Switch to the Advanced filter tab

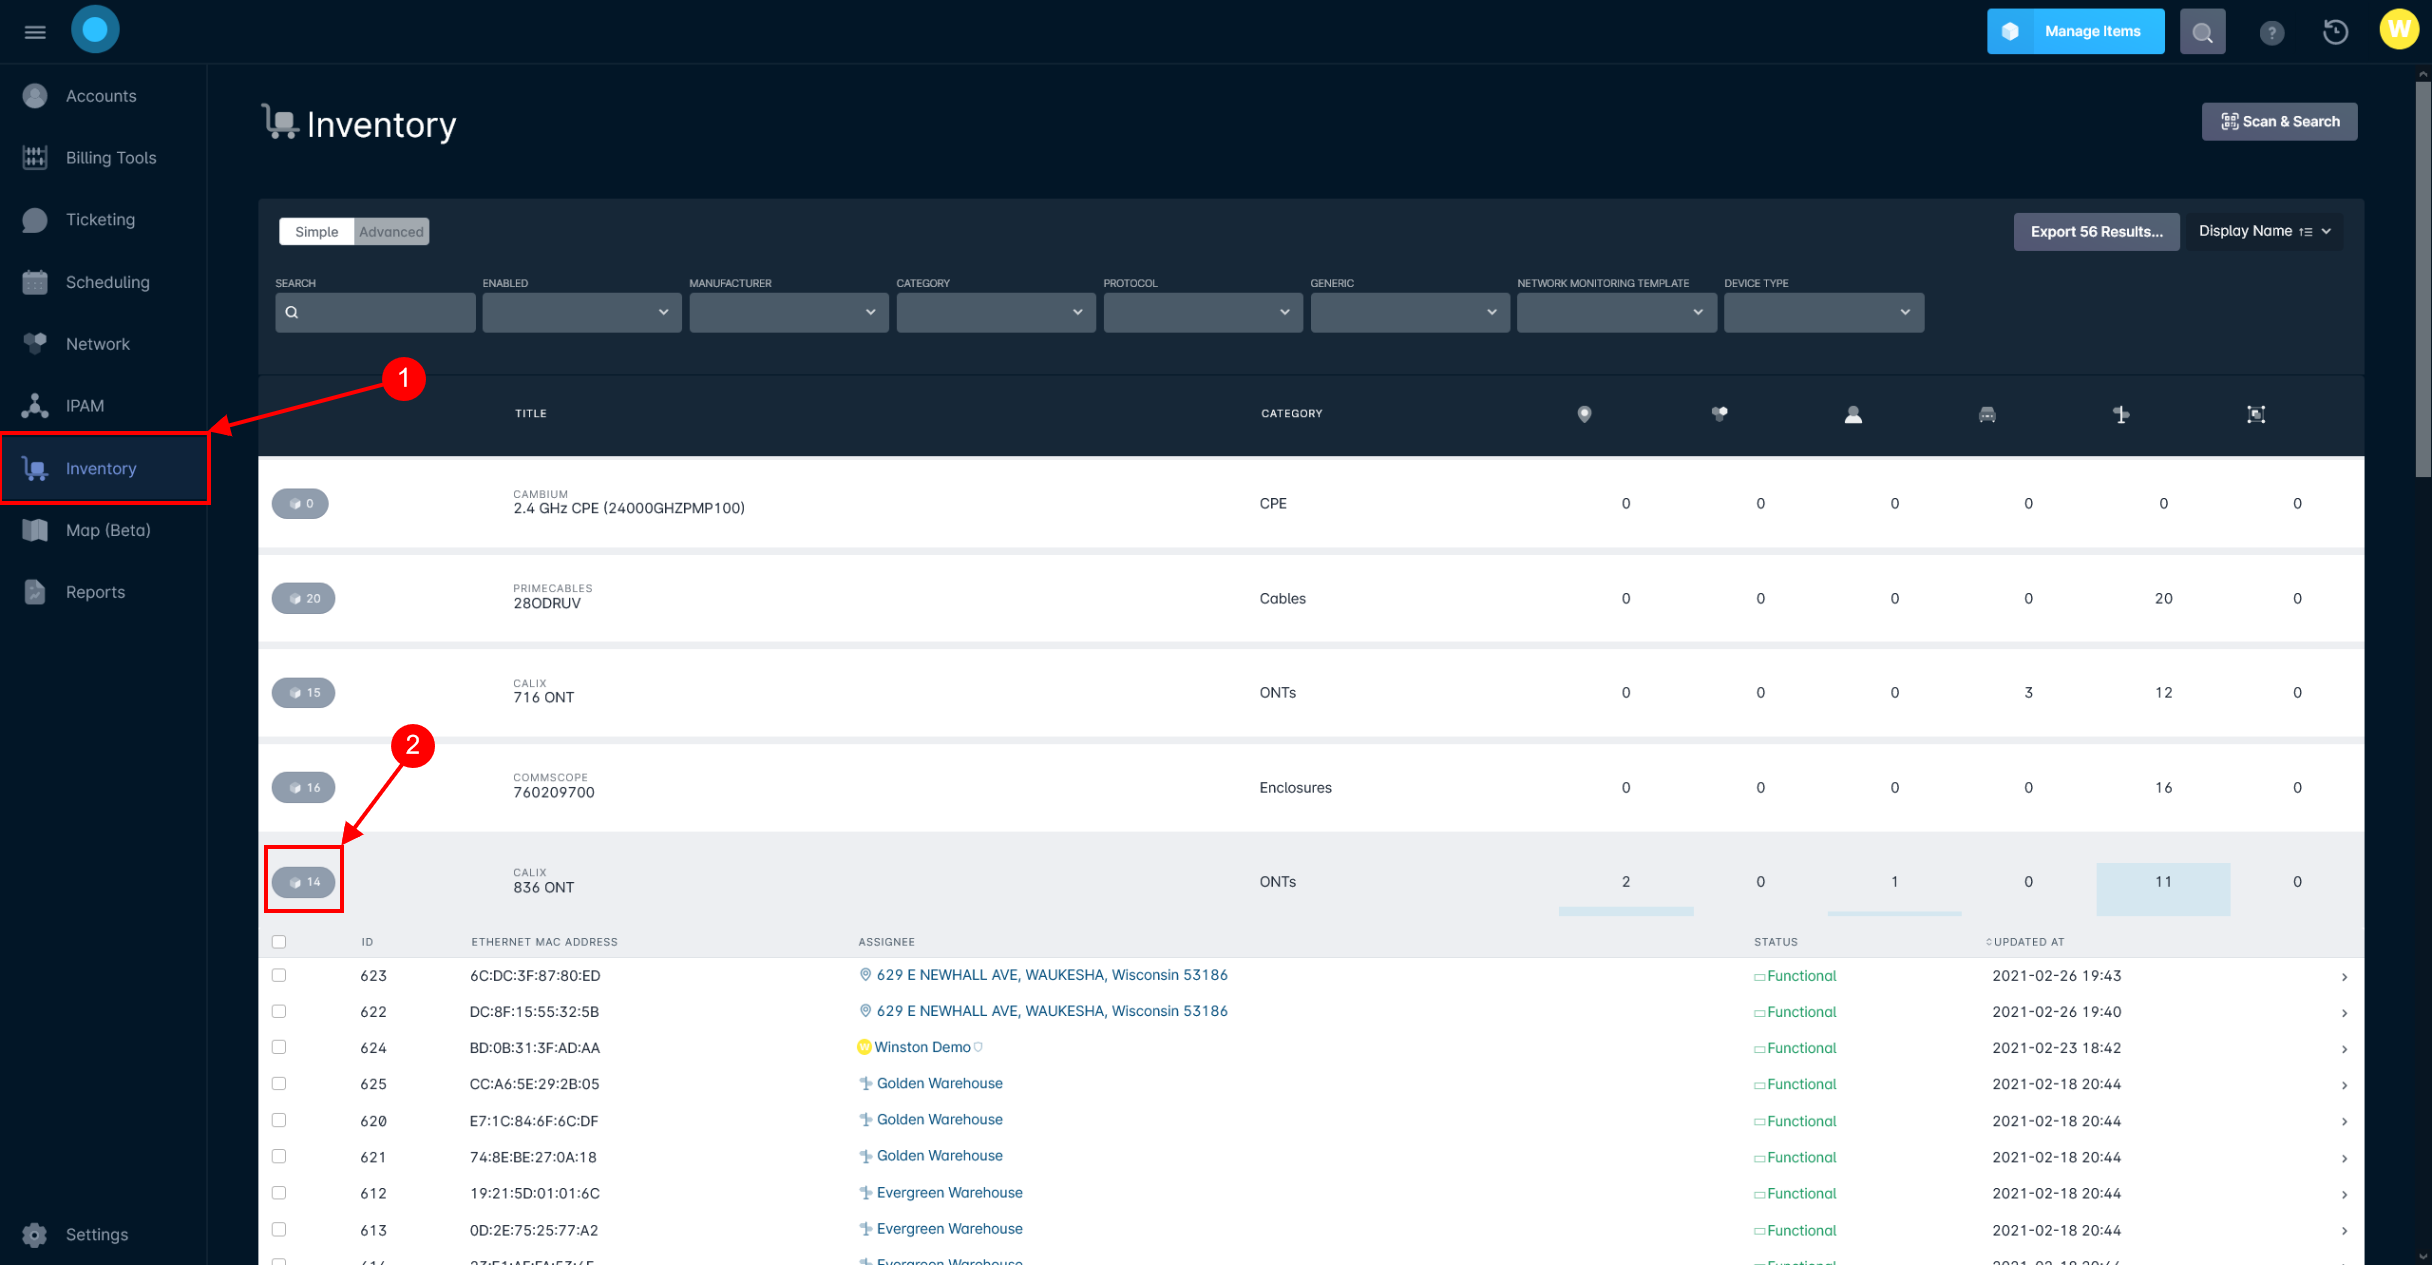390,231
